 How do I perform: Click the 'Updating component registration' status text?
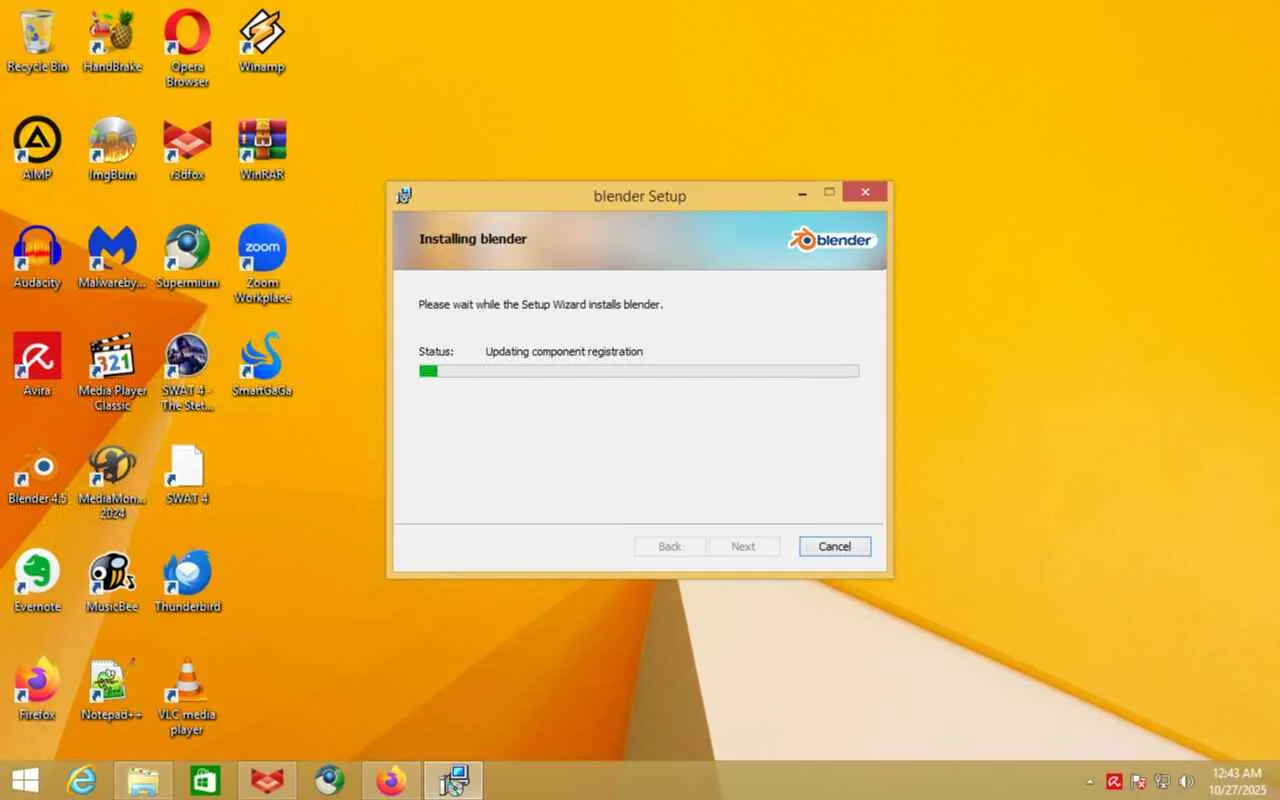pos(564,352)
